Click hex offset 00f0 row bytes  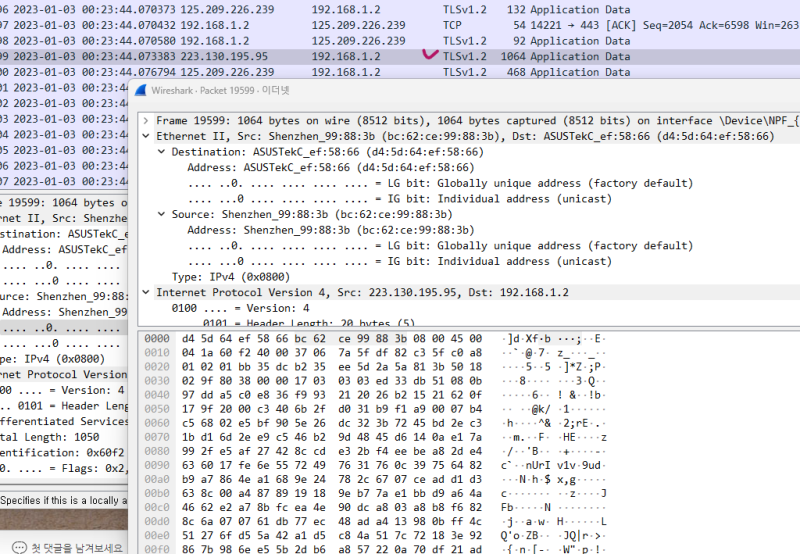click(x=332, y=550)
